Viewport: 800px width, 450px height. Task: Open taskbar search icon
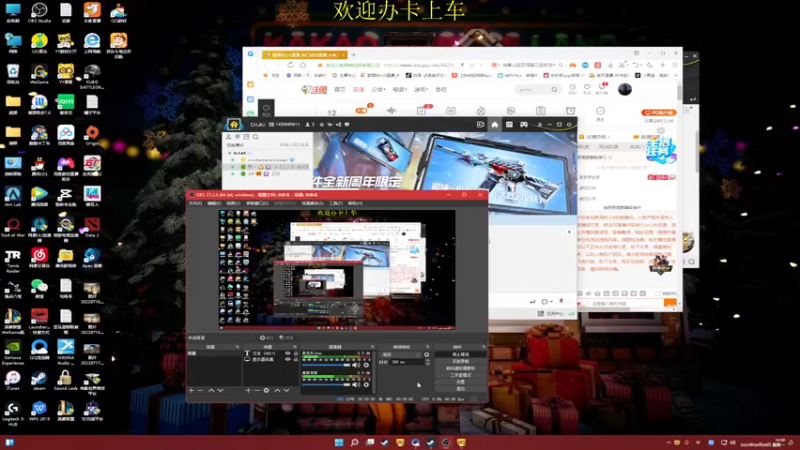click(x=354, y=442)
